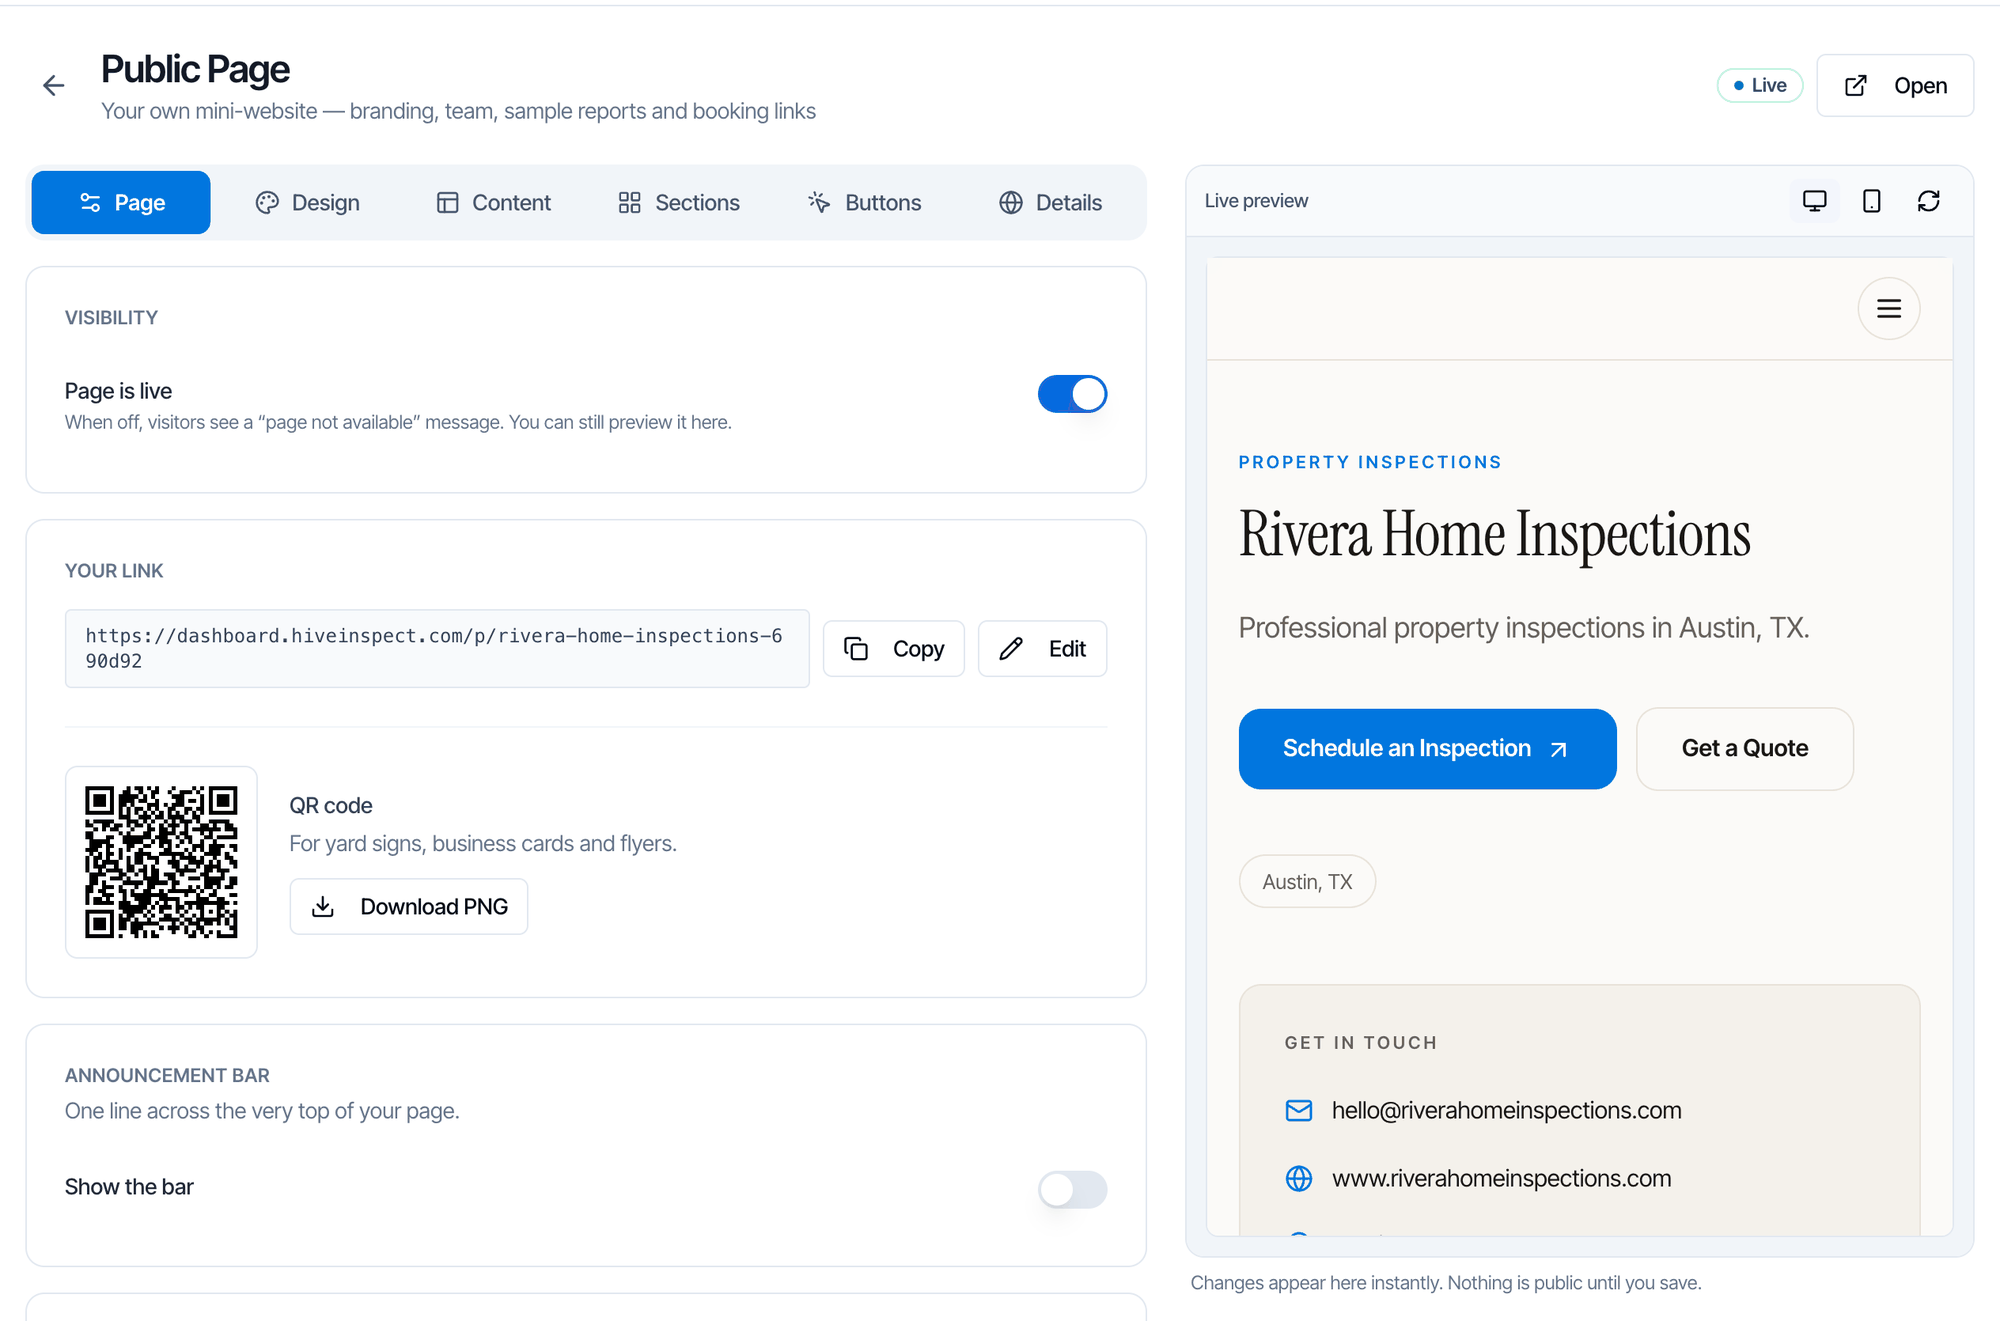2000x1321 pixels.
Task: Switch preview to mobile view icon
Action: tap(1871, 201)
